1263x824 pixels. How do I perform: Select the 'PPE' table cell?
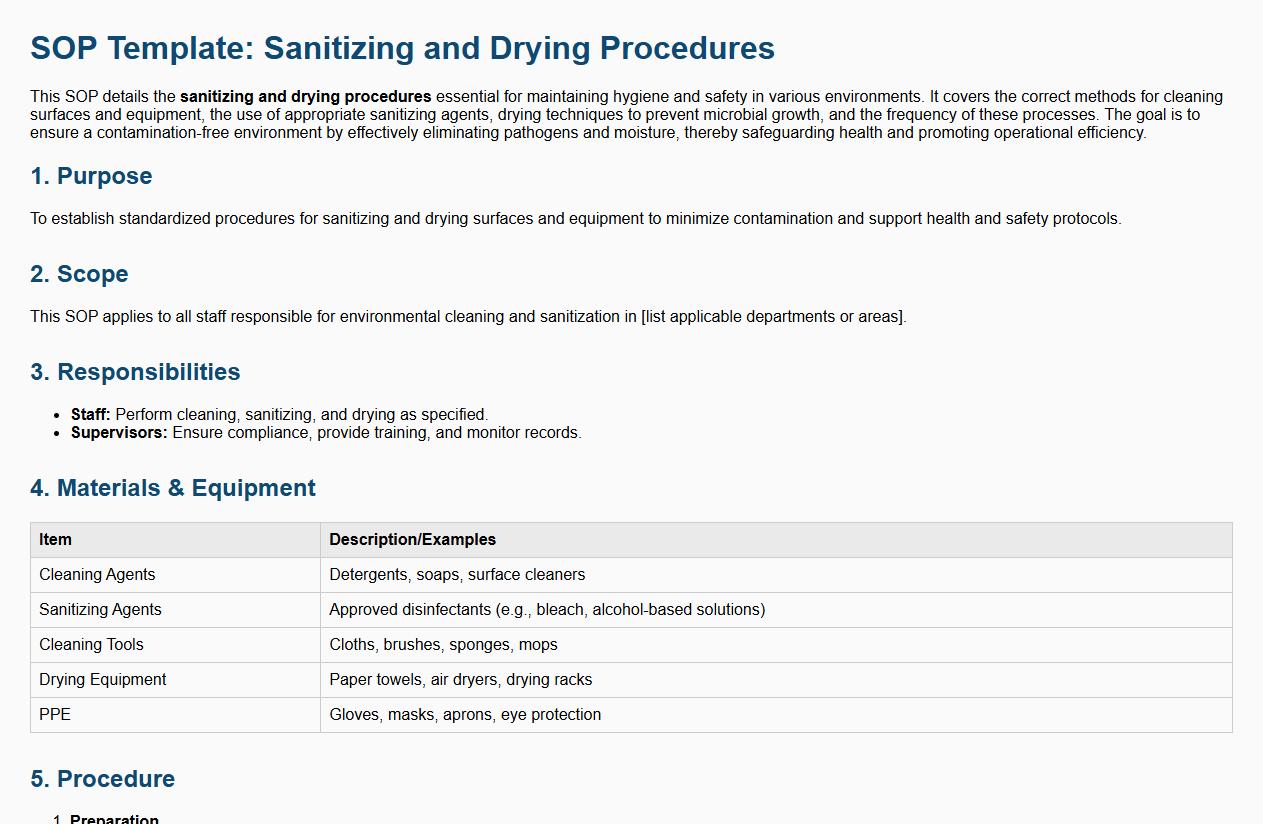[55, 715]
